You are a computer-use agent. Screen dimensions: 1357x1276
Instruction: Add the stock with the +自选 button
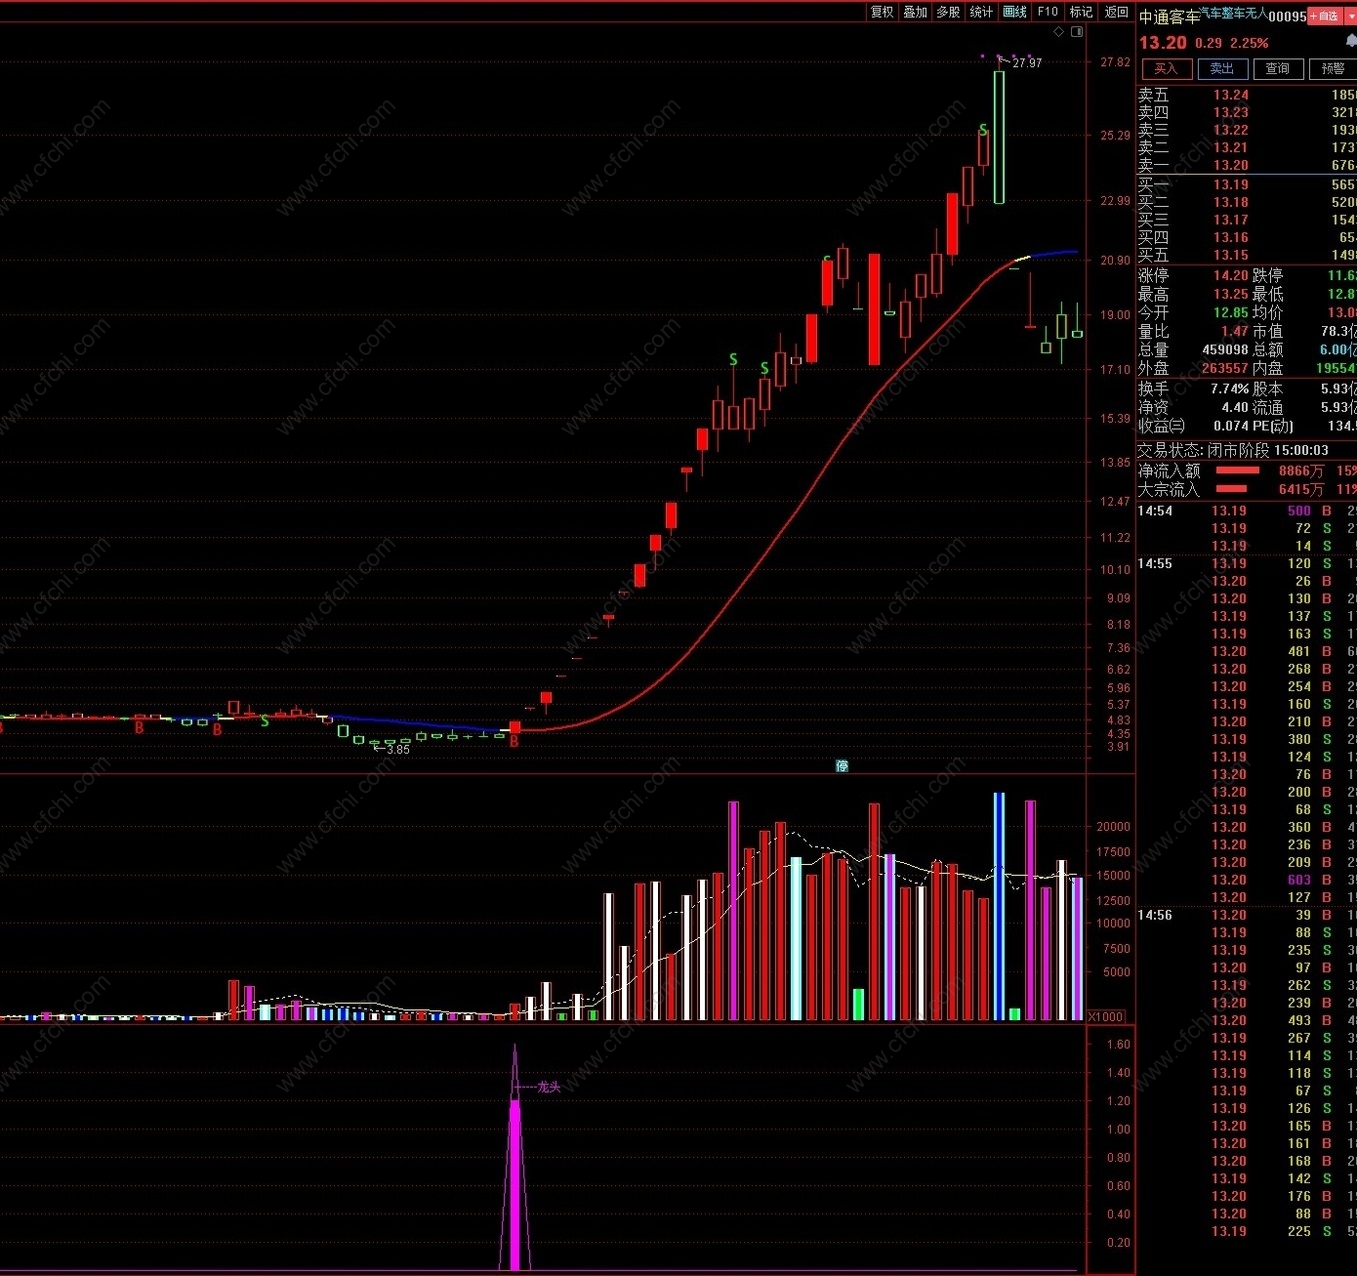(1324, 16)
